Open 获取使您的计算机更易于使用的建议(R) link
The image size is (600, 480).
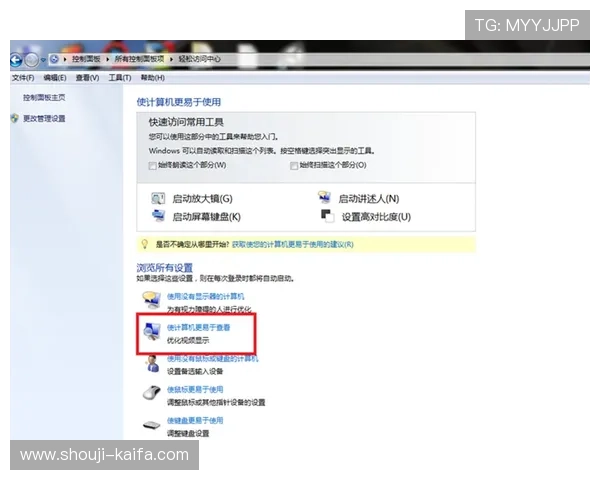293,245
